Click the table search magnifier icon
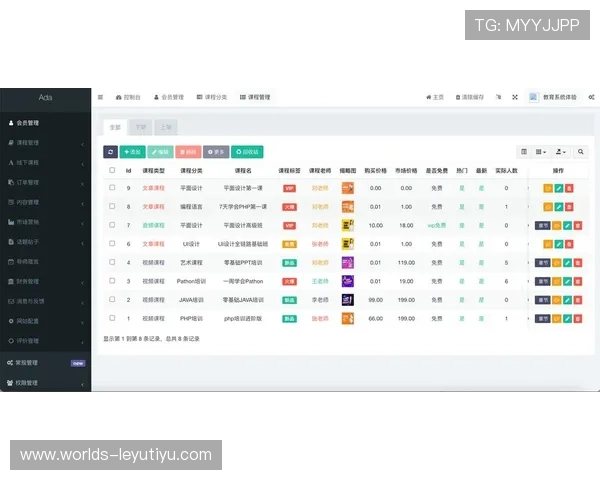600x480 pixels. tap(580, 152)
